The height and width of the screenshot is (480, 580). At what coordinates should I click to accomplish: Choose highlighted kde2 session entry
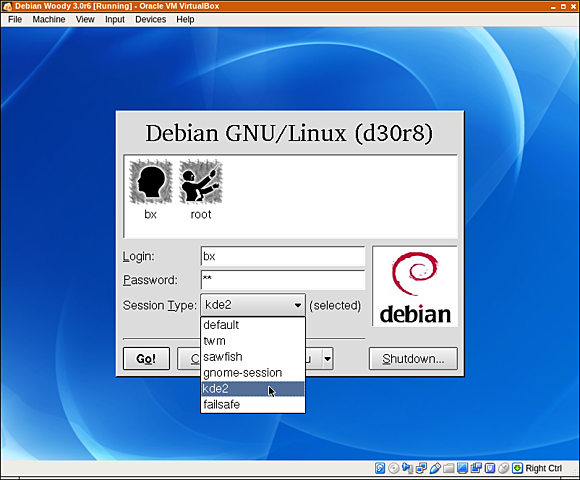253,389
